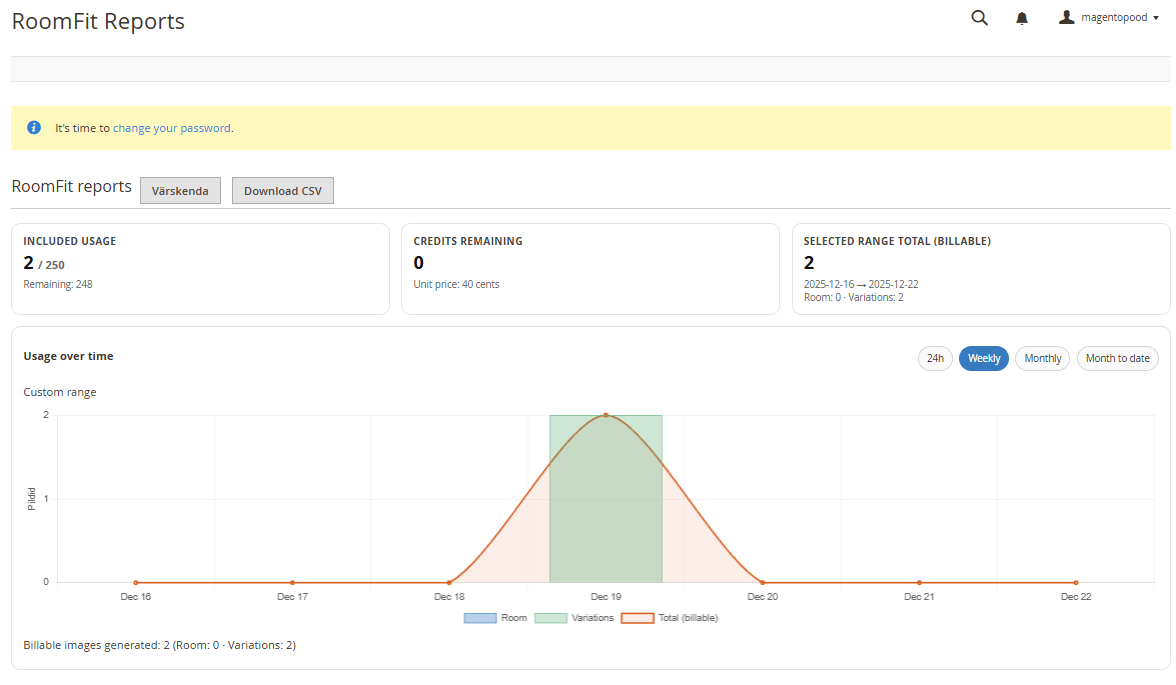The height and width of the screenshot is (685, 1176).
Task: Click the Remaining: 248 text
Action: click(x=58, y=284)
